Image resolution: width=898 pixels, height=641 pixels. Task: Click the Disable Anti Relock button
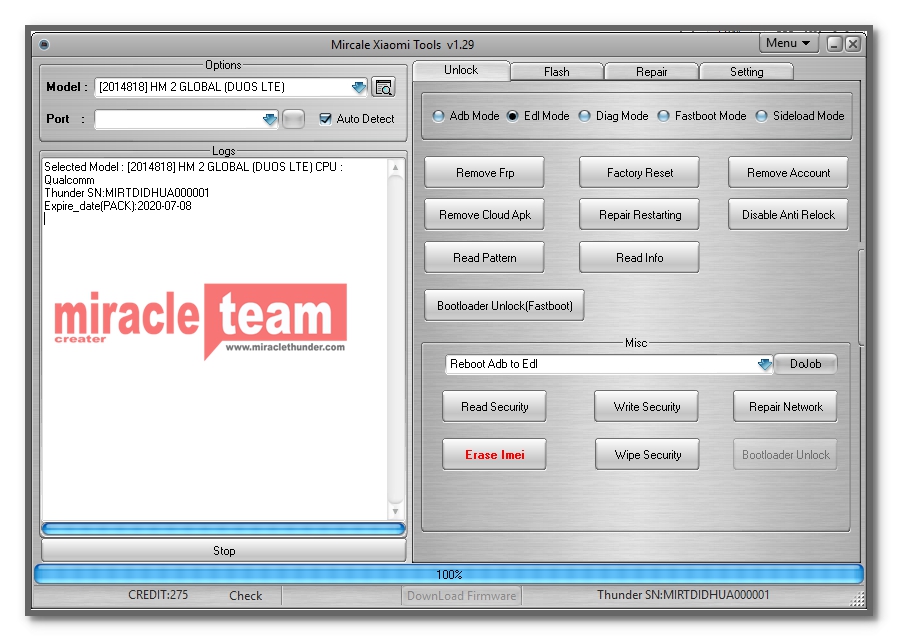788,215
